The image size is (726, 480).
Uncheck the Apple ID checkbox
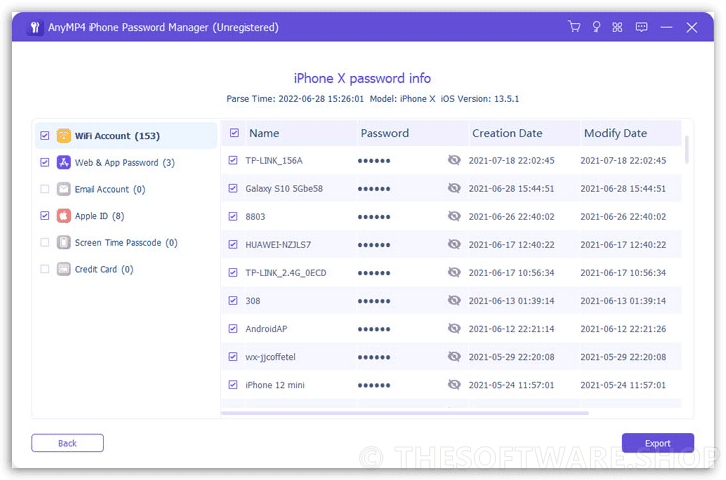click(44, 216)
